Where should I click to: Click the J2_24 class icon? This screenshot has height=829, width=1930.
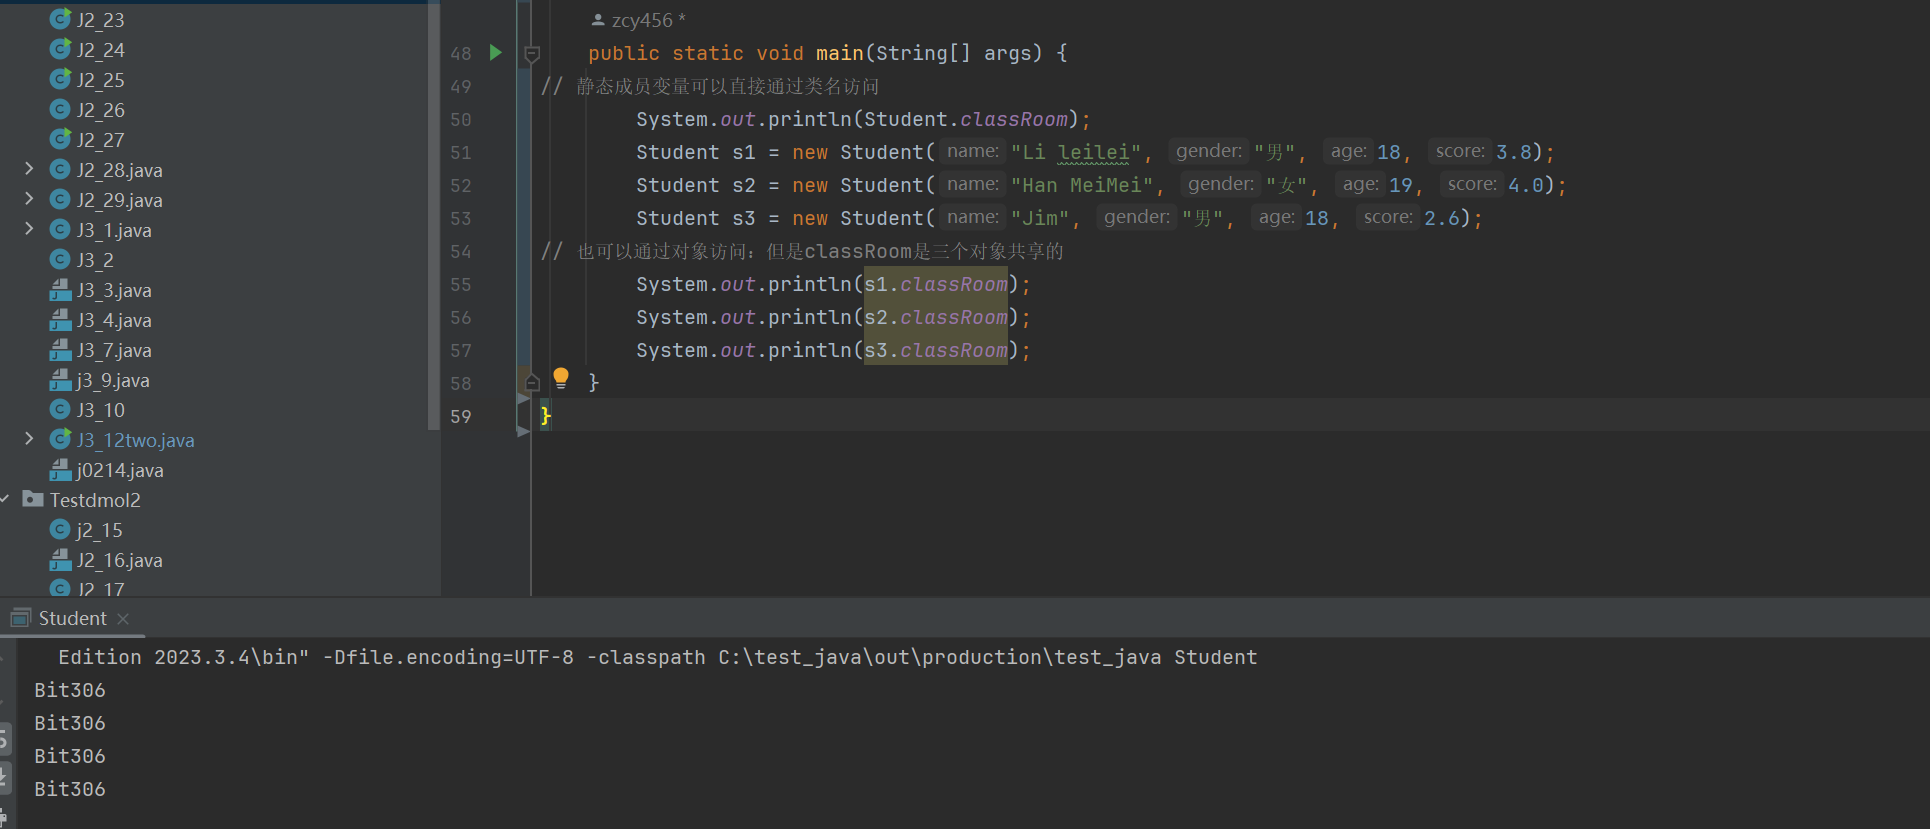point(60,49)
